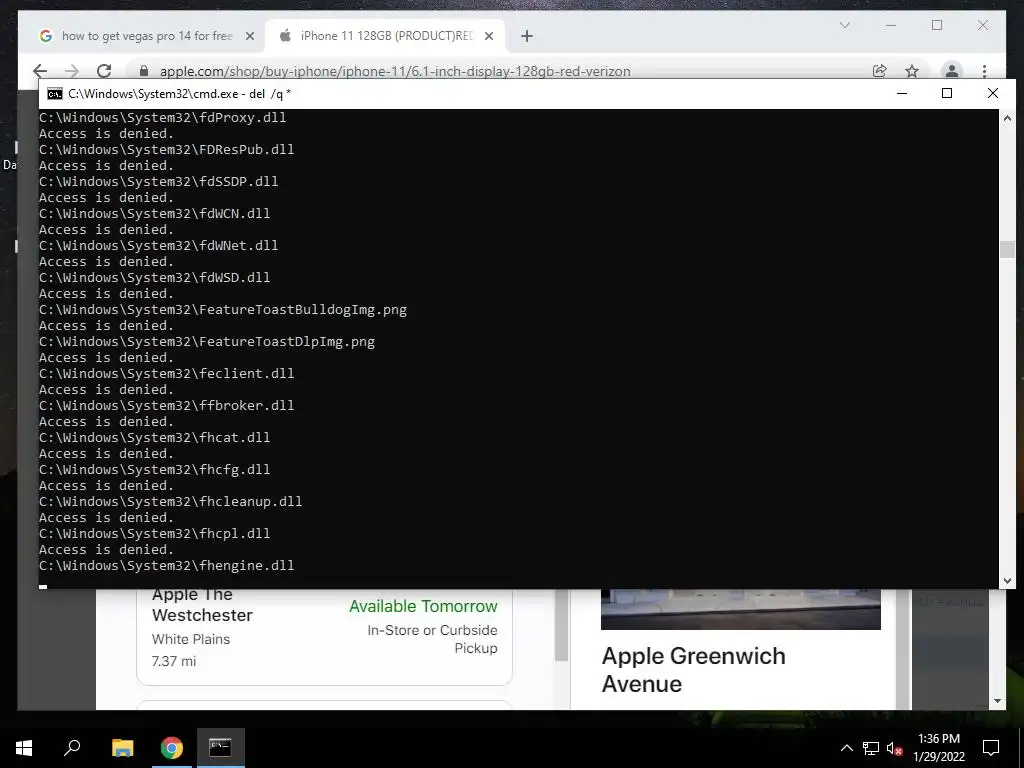Maximize the Chrome window
Viewport: 1024px width, 768px height.
(x=937, y=25)
